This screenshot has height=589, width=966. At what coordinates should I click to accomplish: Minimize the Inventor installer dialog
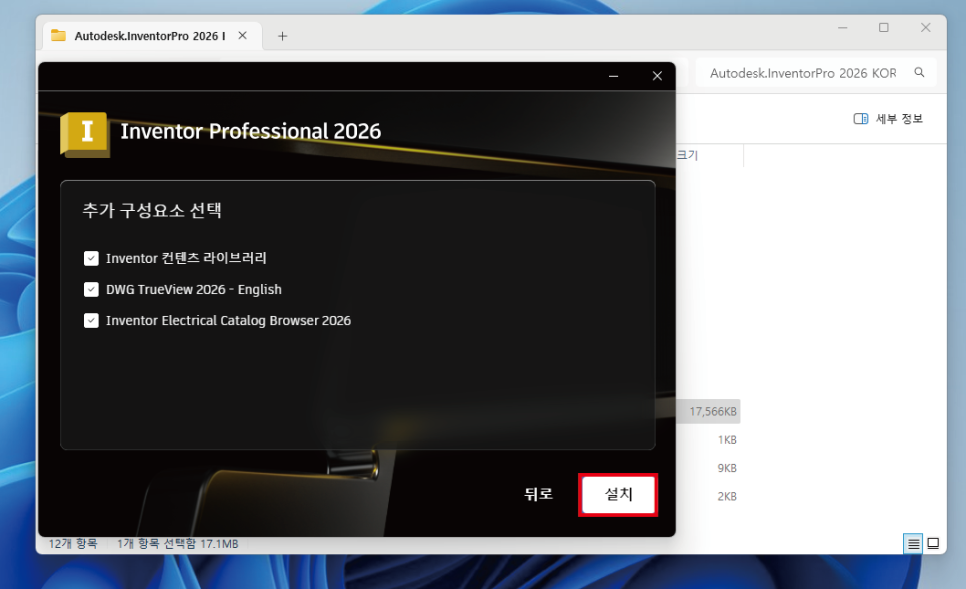click(x=613, y=76)
